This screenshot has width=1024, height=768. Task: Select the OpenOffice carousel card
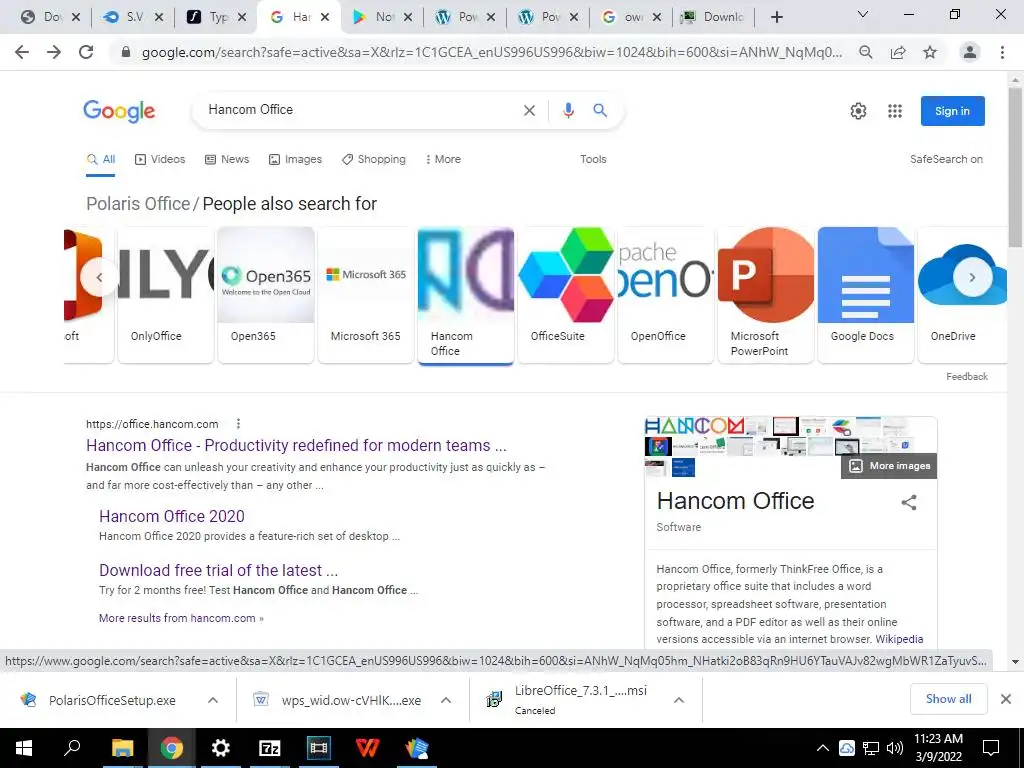pos(665,294)
